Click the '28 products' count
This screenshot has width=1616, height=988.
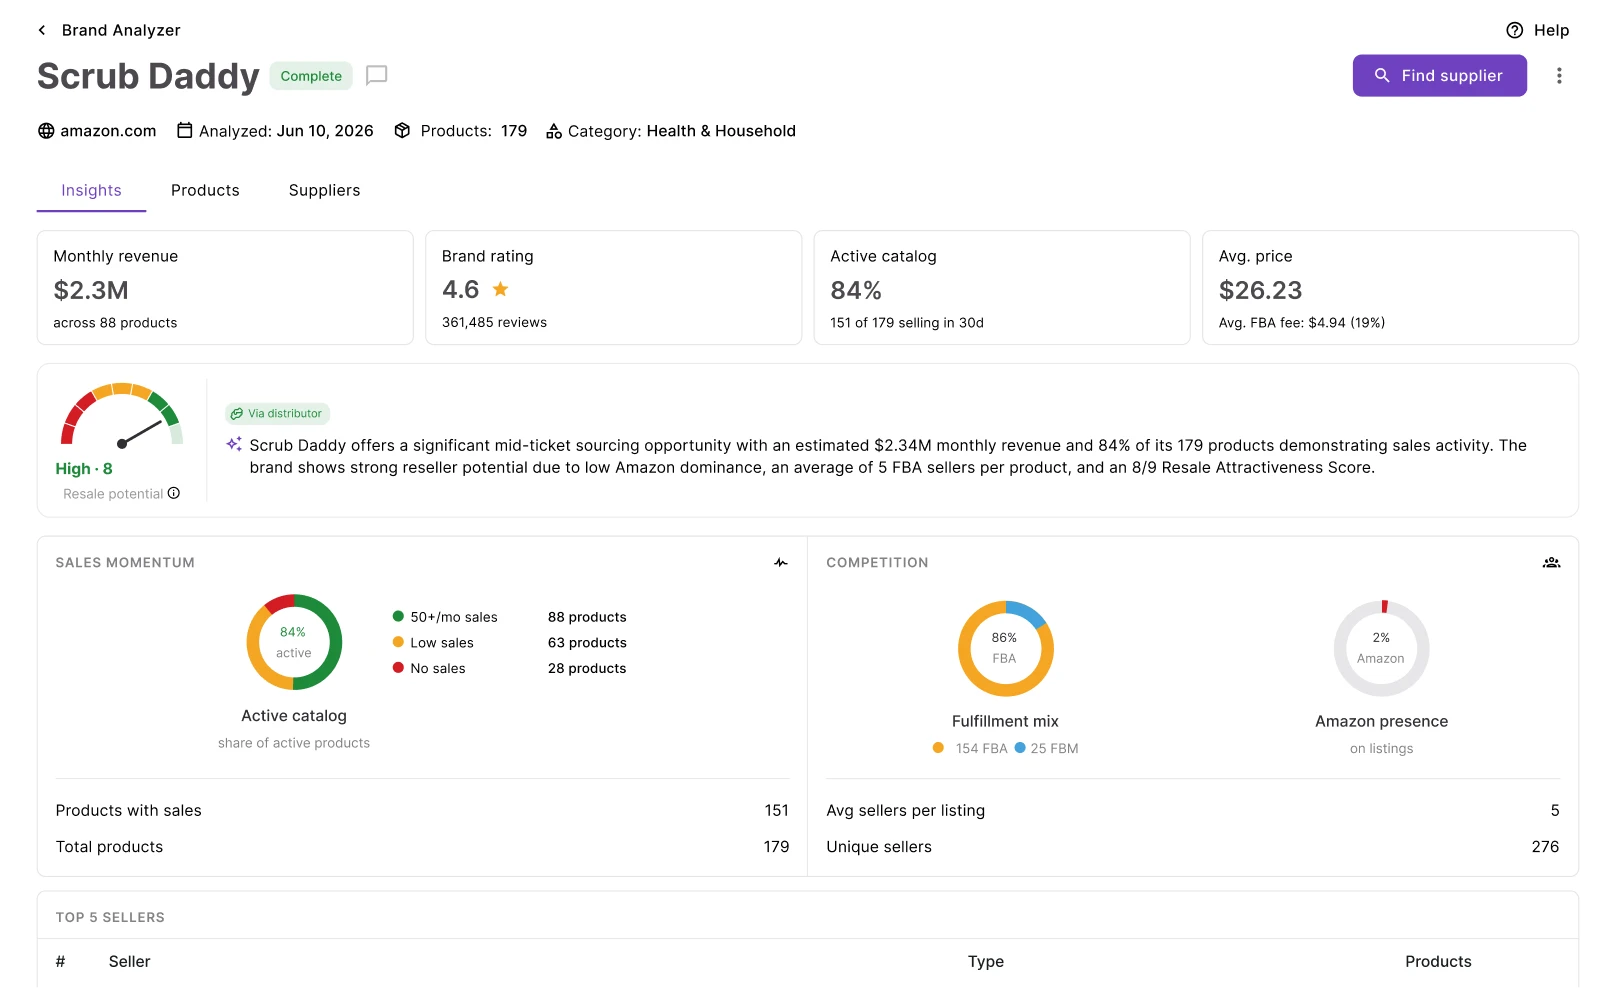(587, 668)
